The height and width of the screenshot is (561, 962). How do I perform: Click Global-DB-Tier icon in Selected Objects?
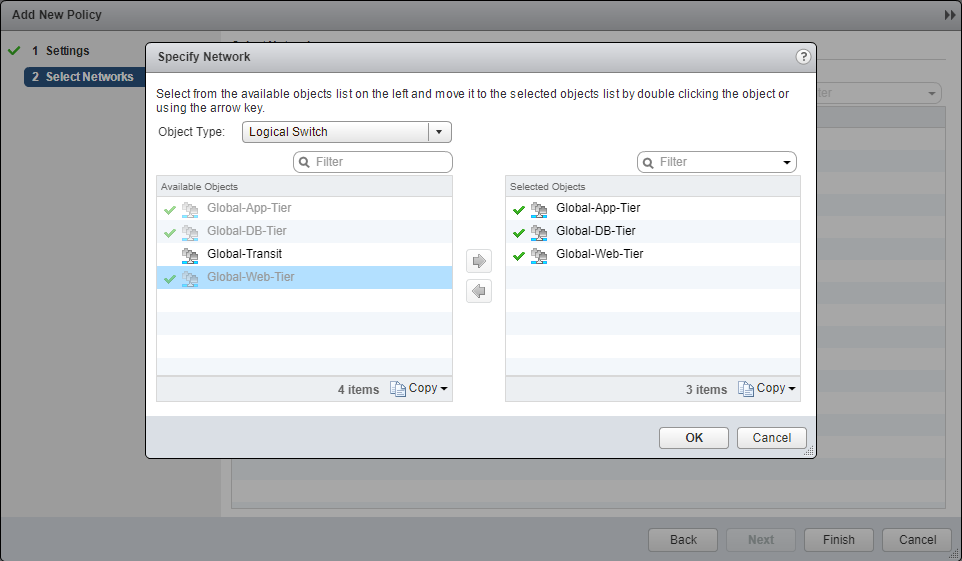(539, 232)
